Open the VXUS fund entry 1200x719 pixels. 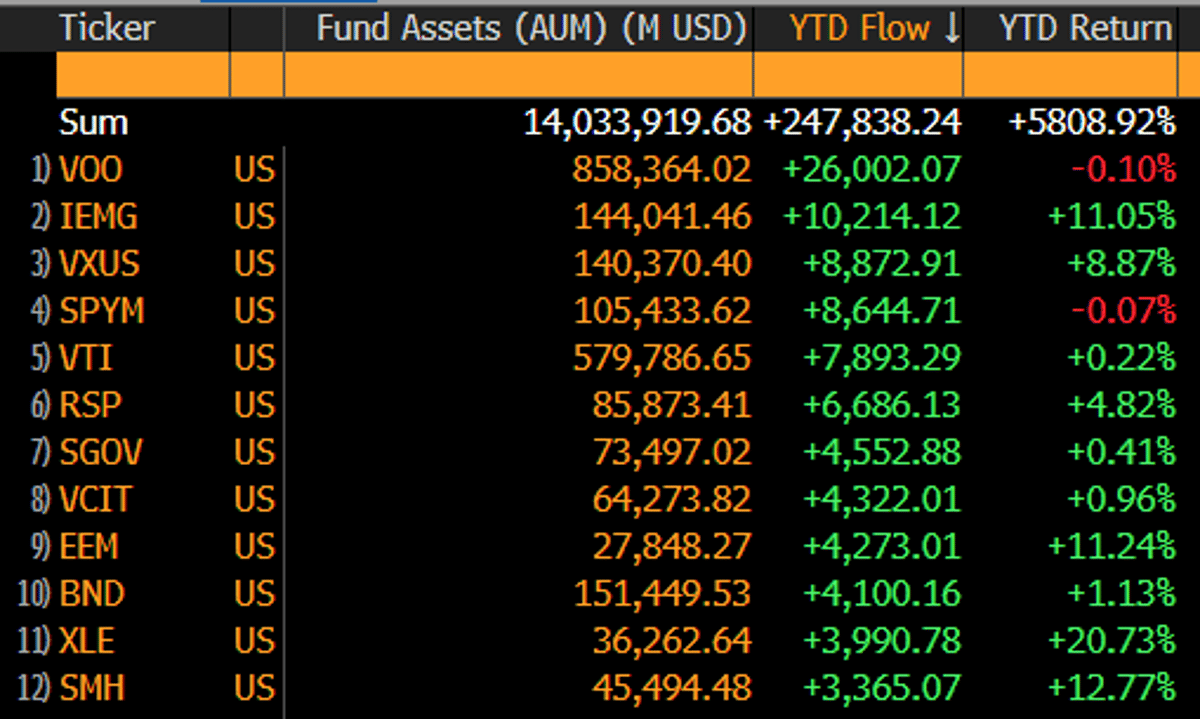pos(100,263)
